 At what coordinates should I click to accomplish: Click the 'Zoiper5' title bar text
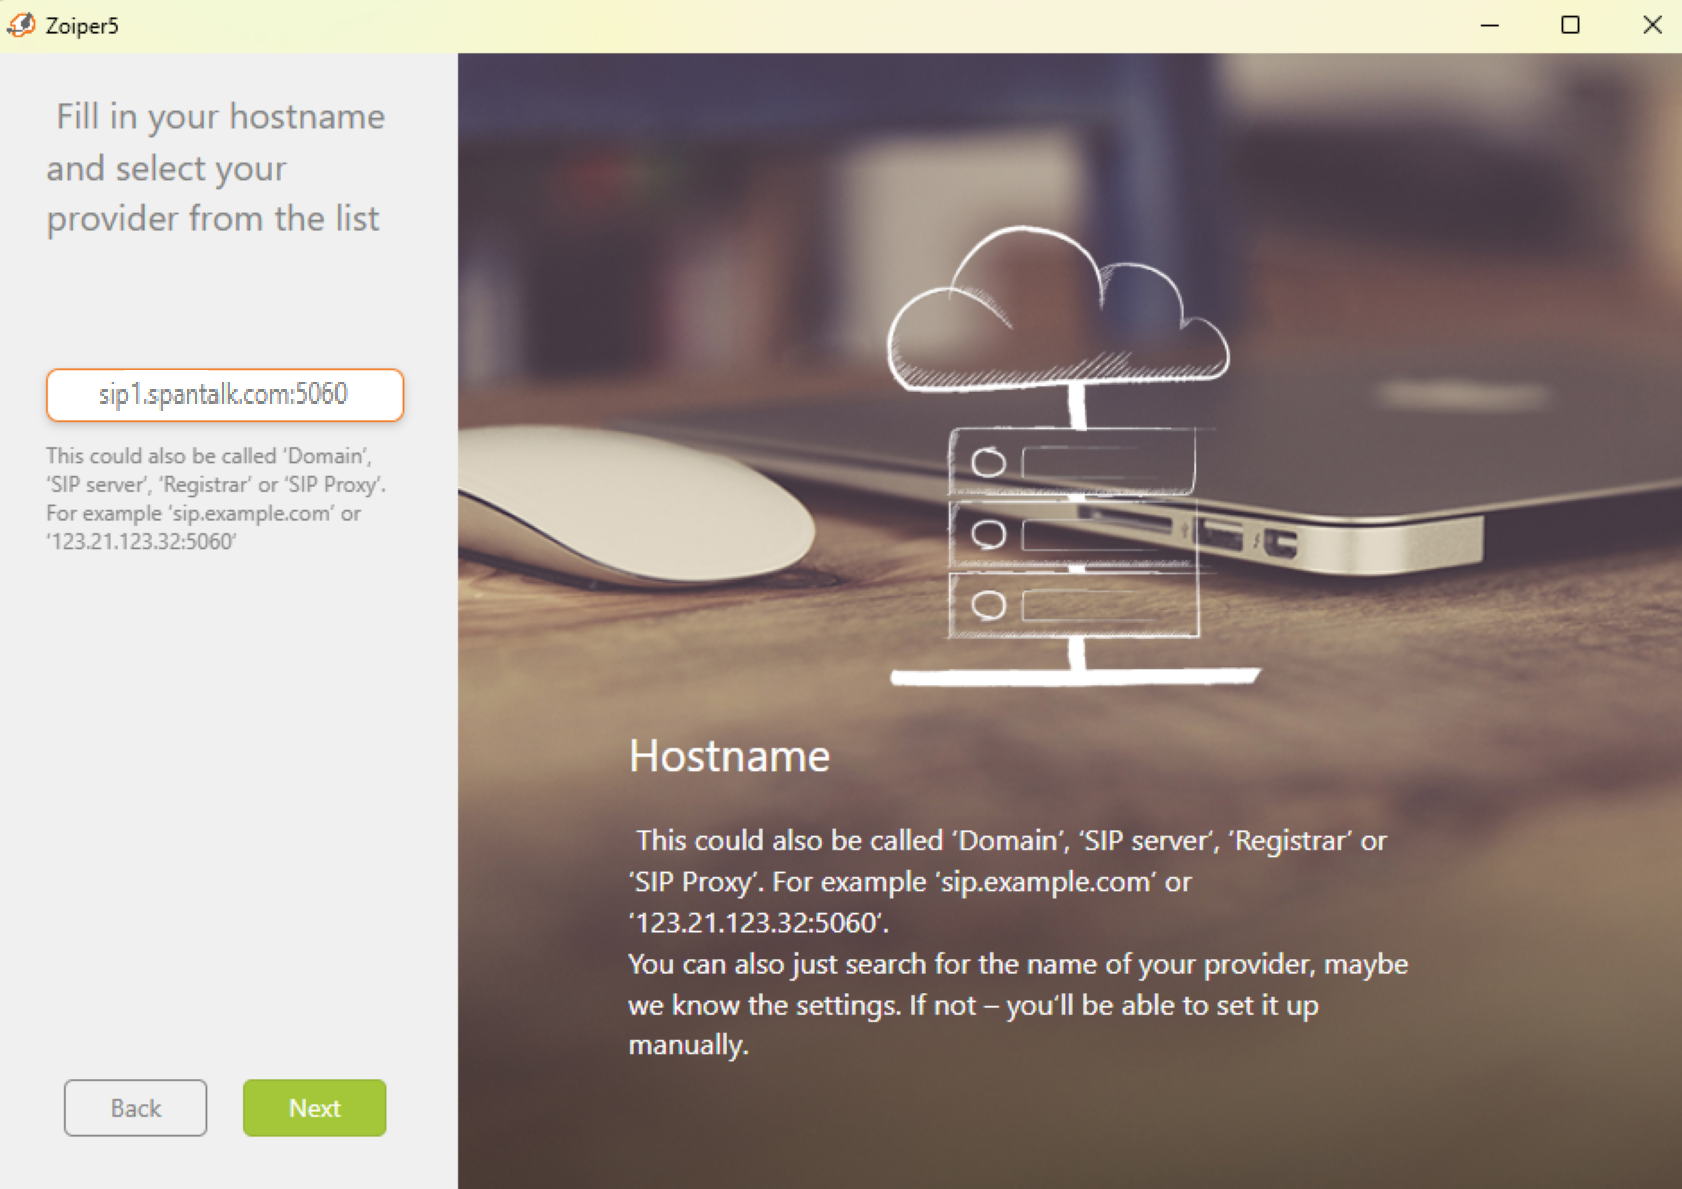[82, 26]
